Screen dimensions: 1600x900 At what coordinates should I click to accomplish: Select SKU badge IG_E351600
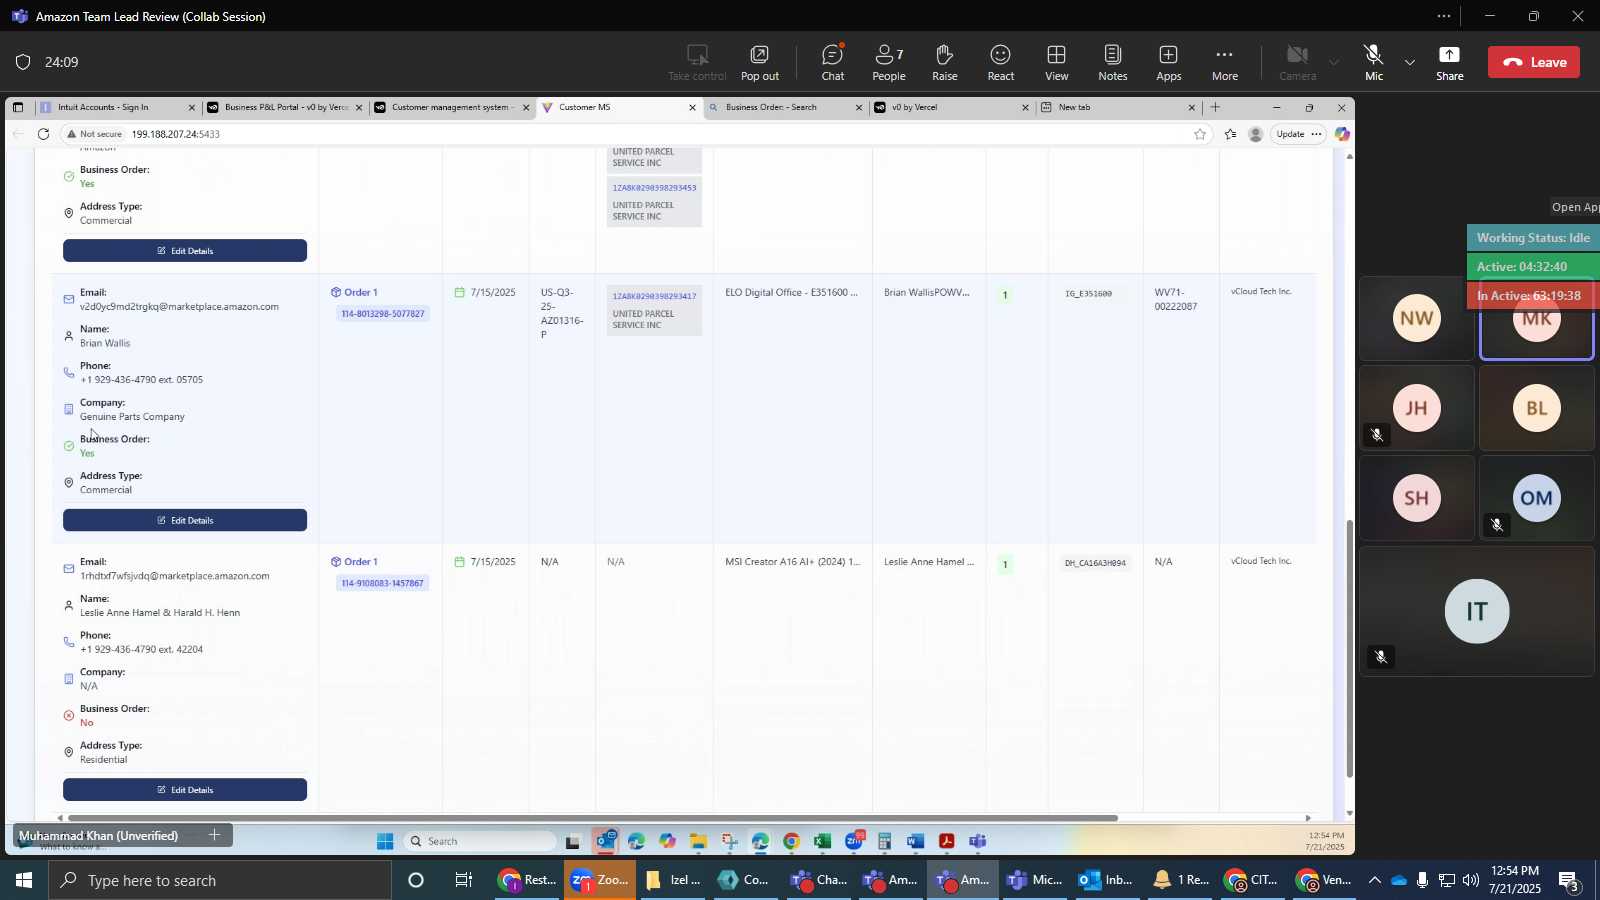tap(1088, 294)
